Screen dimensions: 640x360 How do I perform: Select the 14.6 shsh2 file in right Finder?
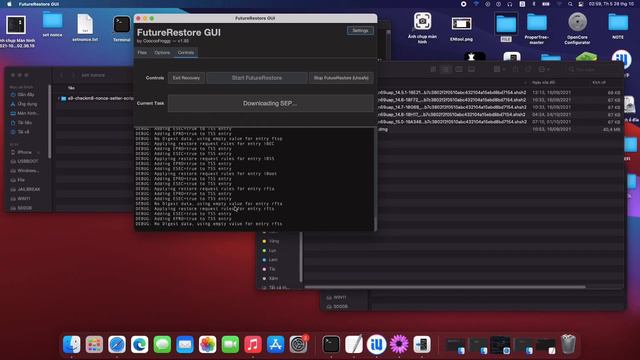coord(499,100)
